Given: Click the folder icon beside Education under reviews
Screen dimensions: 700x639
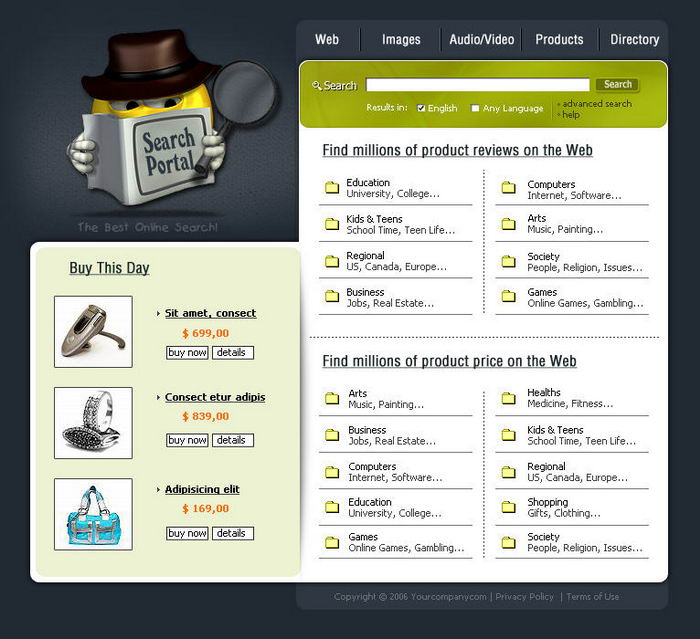Looking at the screenshot, I should coord(332,188).
